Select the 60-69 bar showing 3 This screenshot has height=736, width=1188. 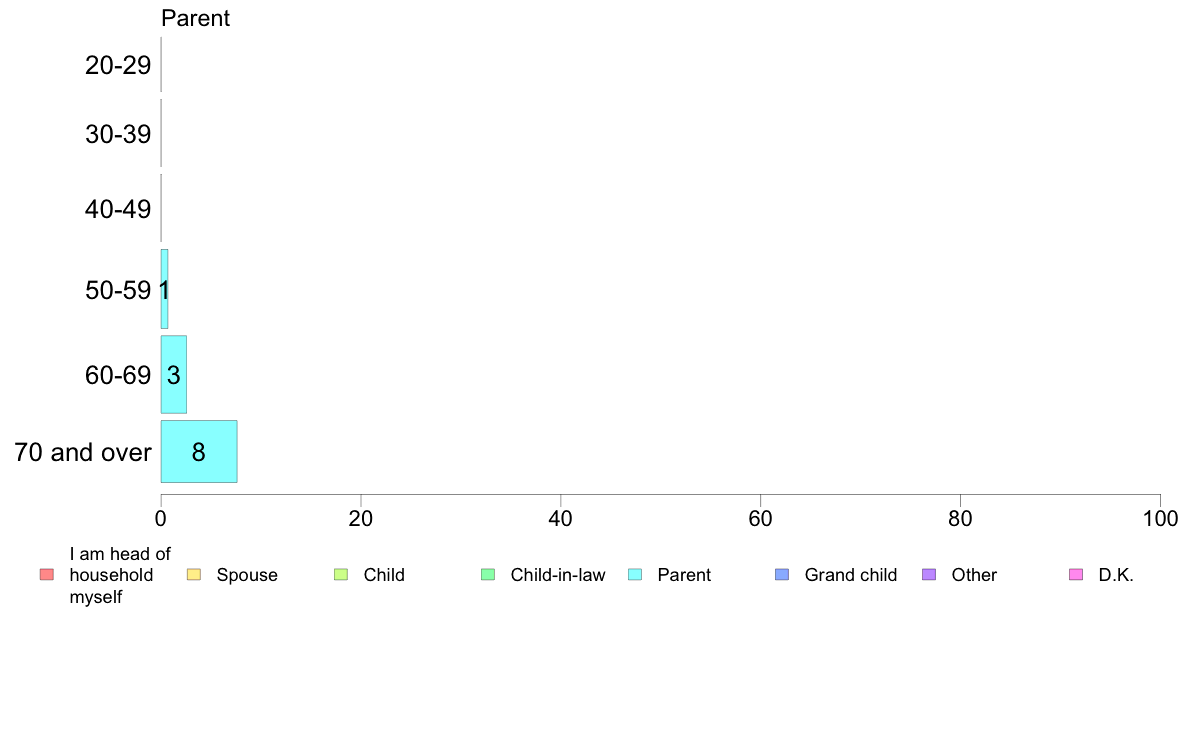(174, 374)
